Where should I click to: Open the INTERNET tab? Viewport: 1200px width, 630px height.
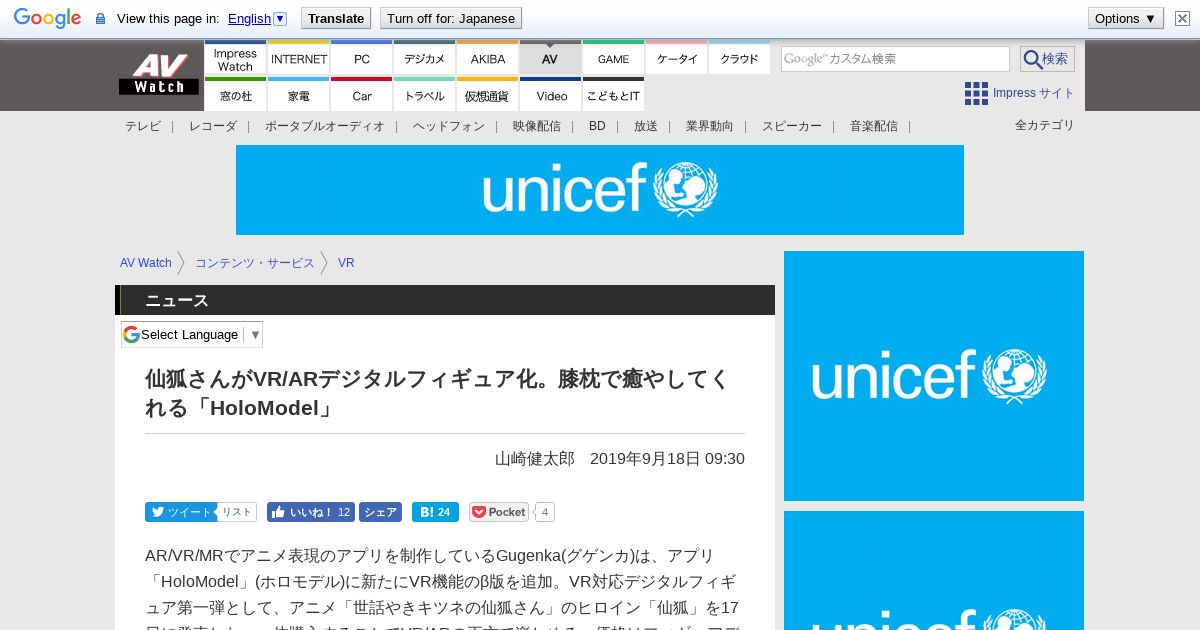pos(299,58)
